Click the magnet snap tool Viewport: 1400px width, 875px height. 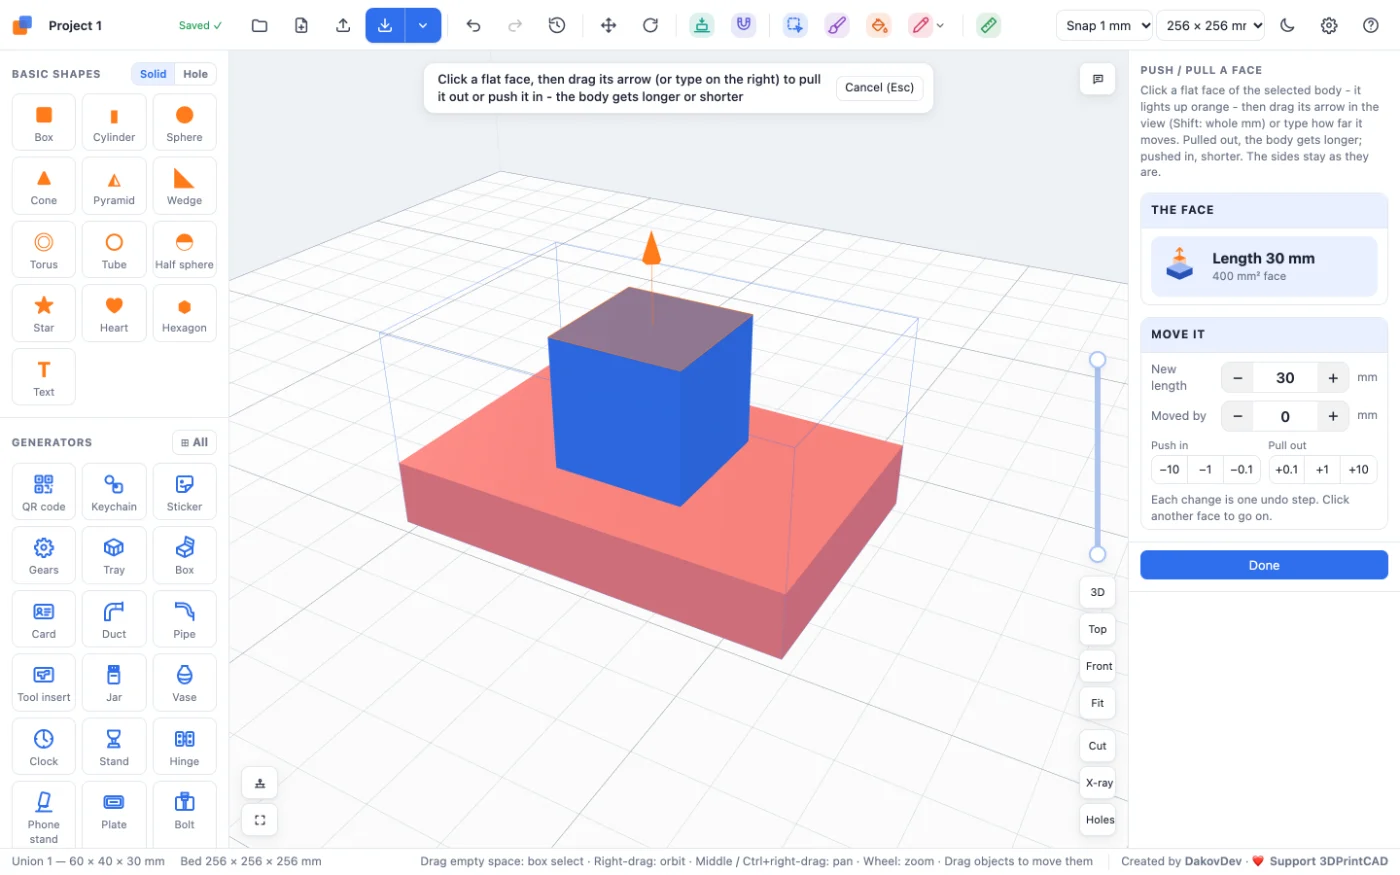[743, 25]
